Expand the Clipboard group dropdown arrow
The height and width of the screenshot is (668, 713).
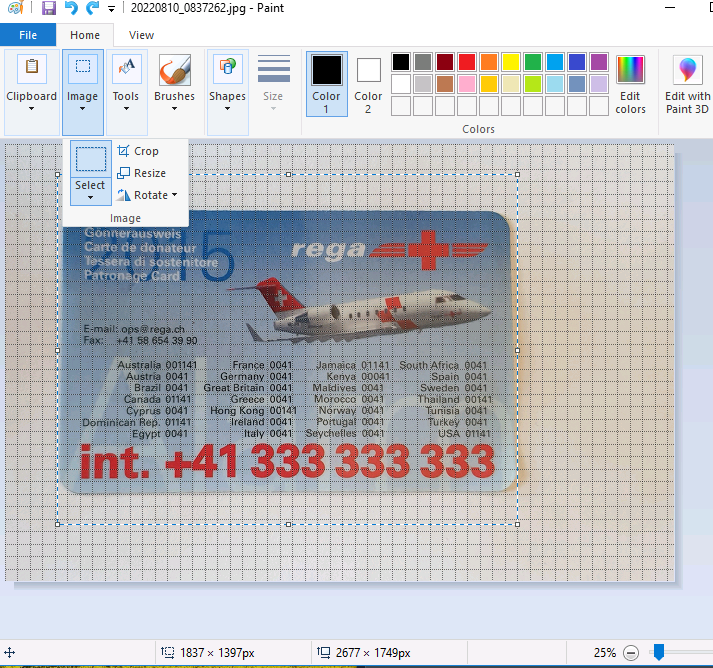coord(31,109)
